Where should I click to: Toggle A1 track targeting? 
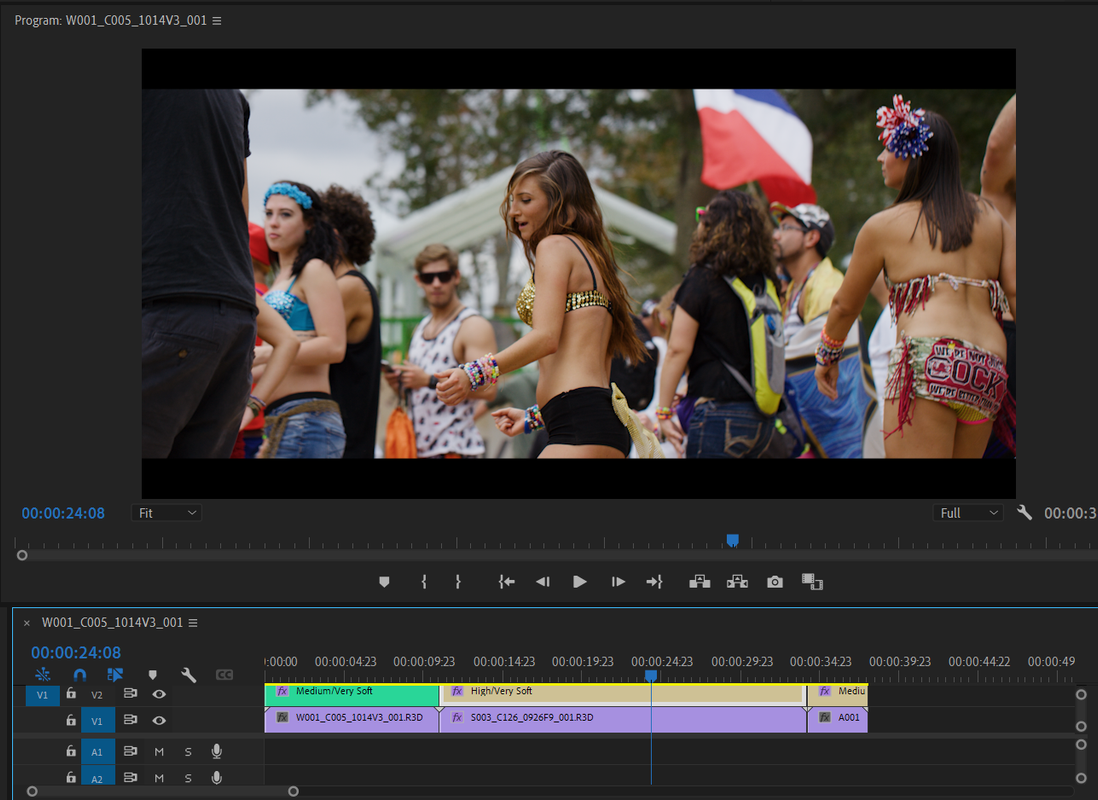tap(97, 752)
